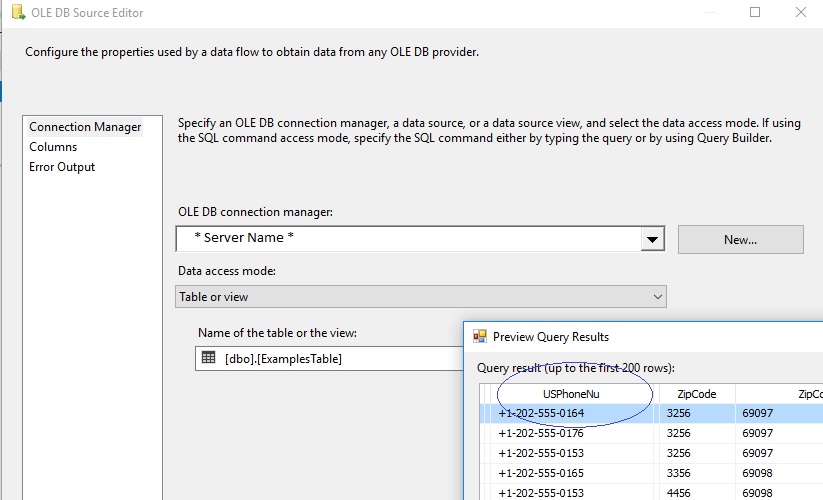Click the ZipCode column header
The image size is (823, 500).
(x=697, y=394)
